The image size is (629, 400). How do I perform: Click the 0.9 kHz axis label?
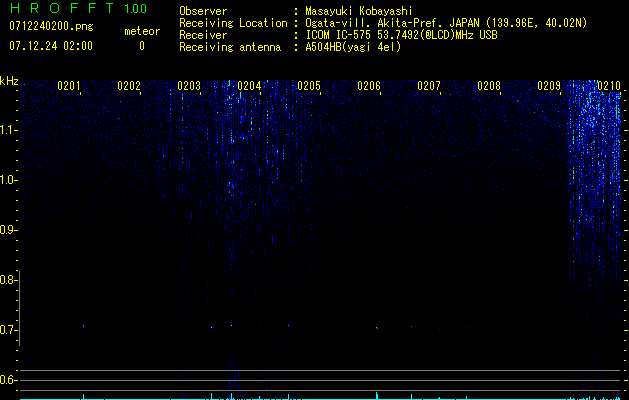[x=7, y=230]
